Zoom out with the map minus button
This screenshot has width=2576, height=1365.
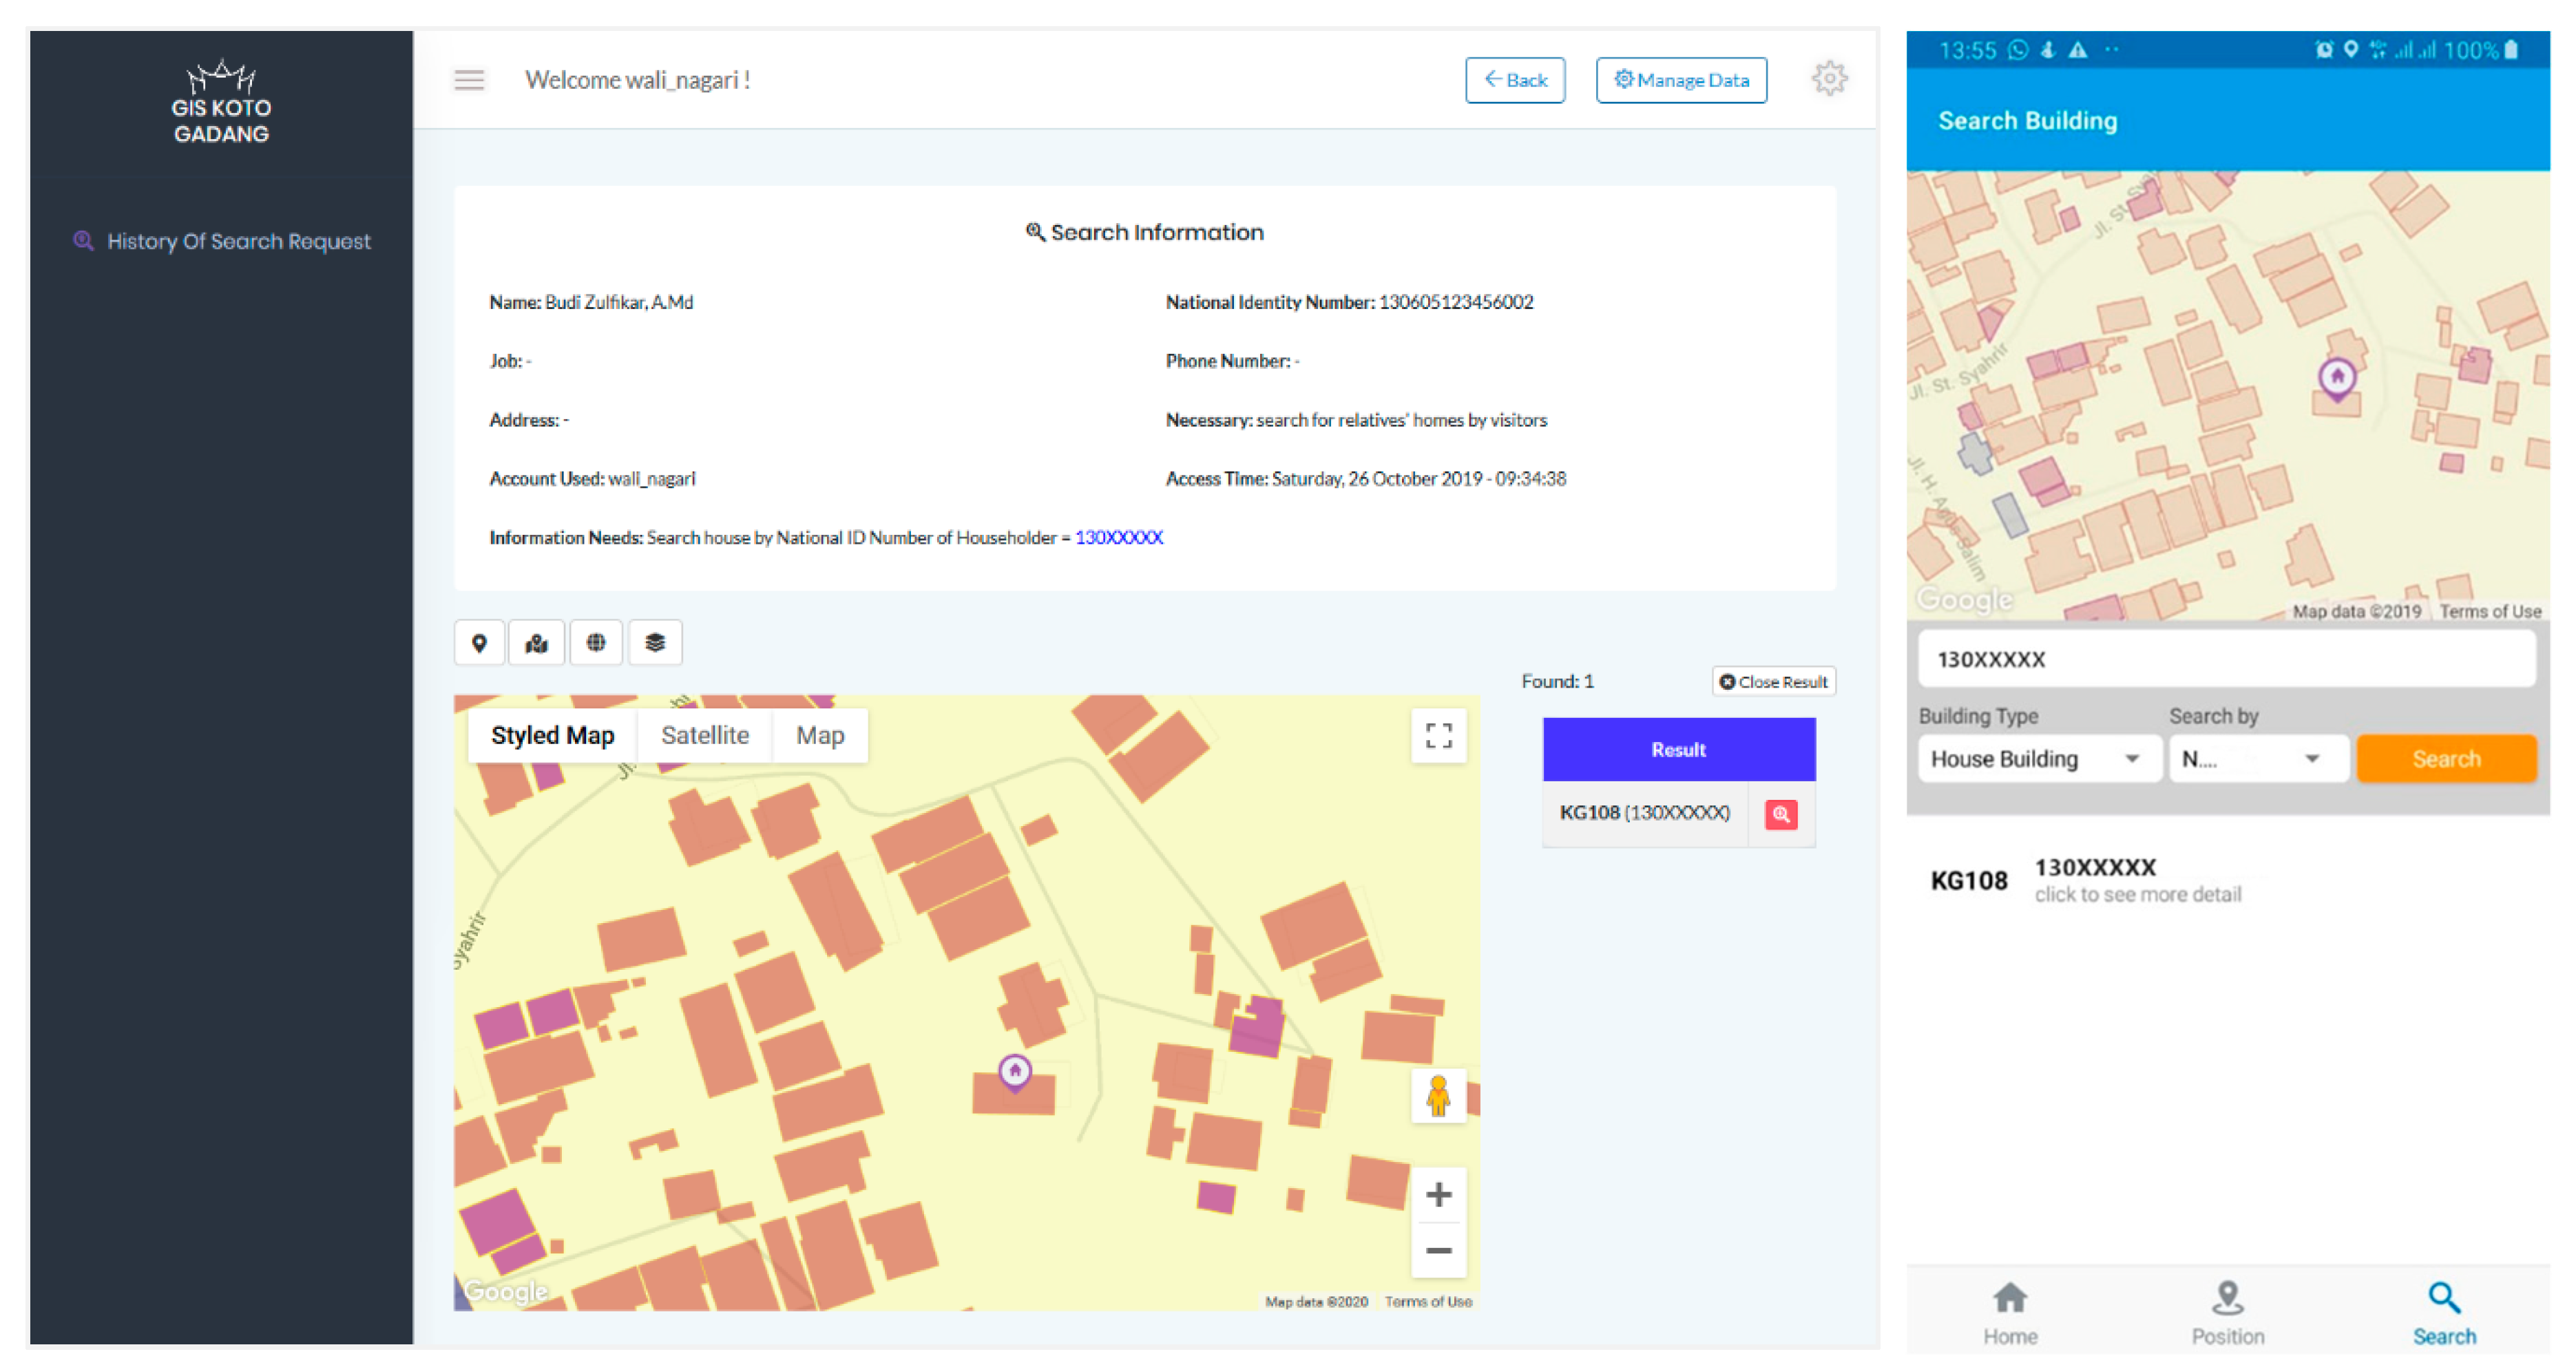1438,1251
